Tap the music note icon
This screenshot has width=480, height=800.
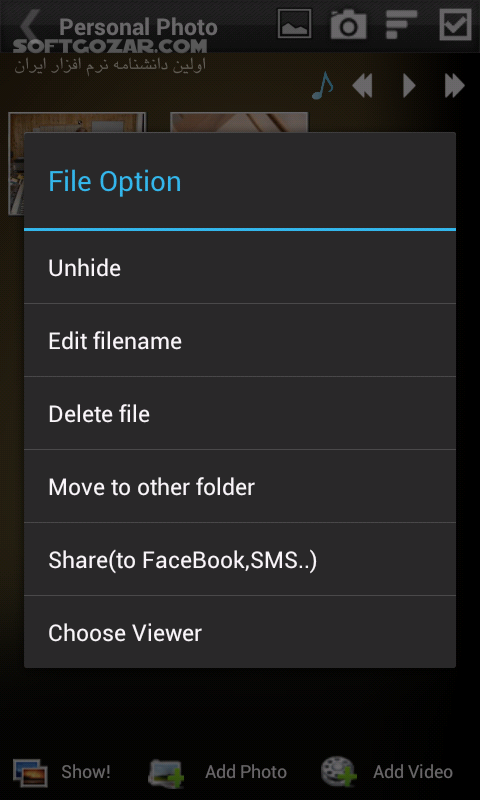[x=323, y=86]
